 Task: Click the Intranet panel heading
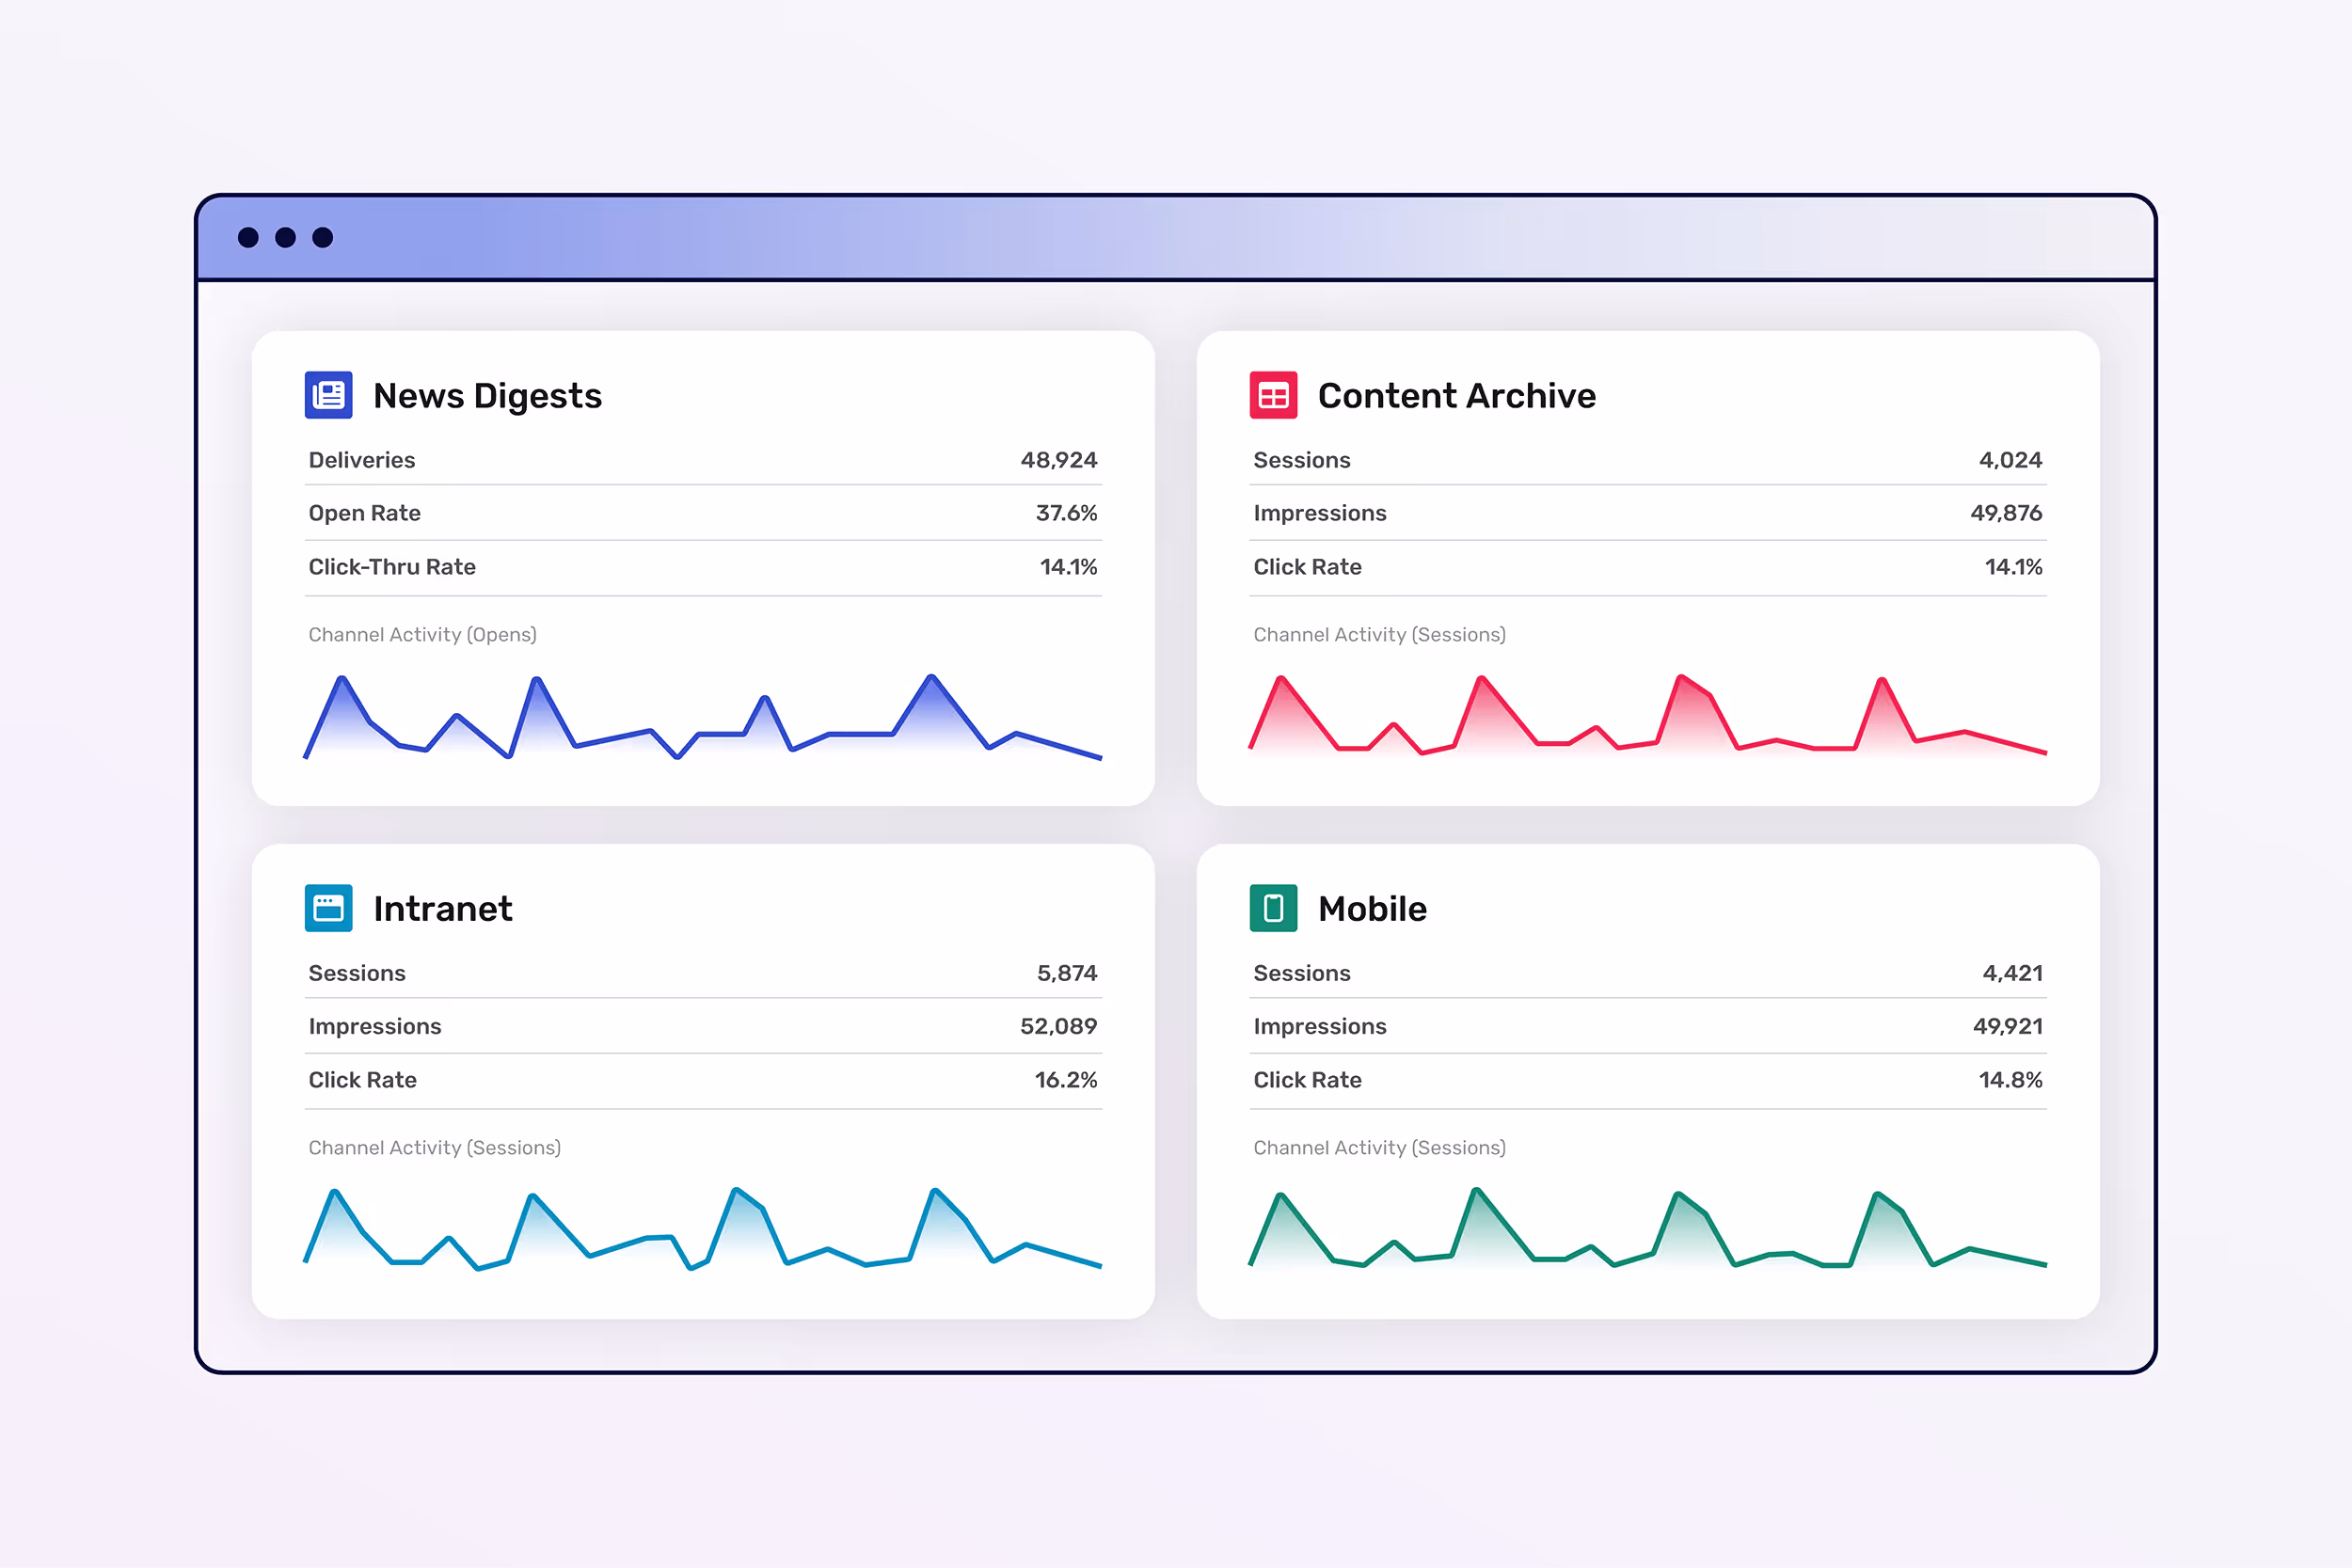[443, 909]
